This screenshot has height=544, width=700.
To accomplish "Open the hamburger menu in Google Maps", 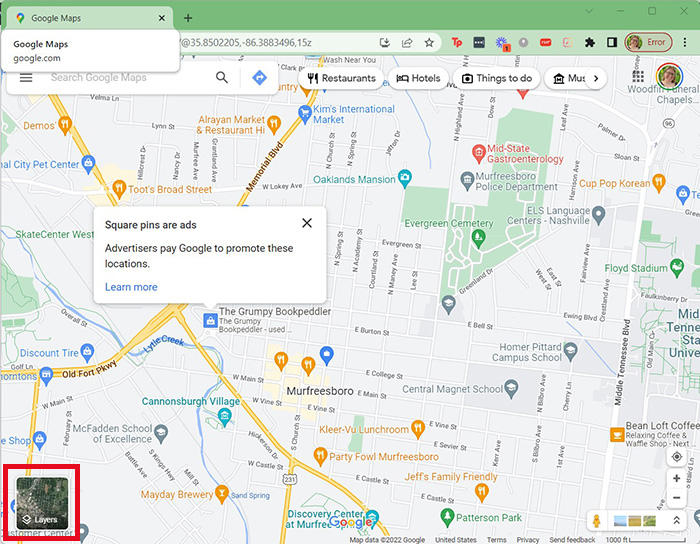I will (26, 78).
